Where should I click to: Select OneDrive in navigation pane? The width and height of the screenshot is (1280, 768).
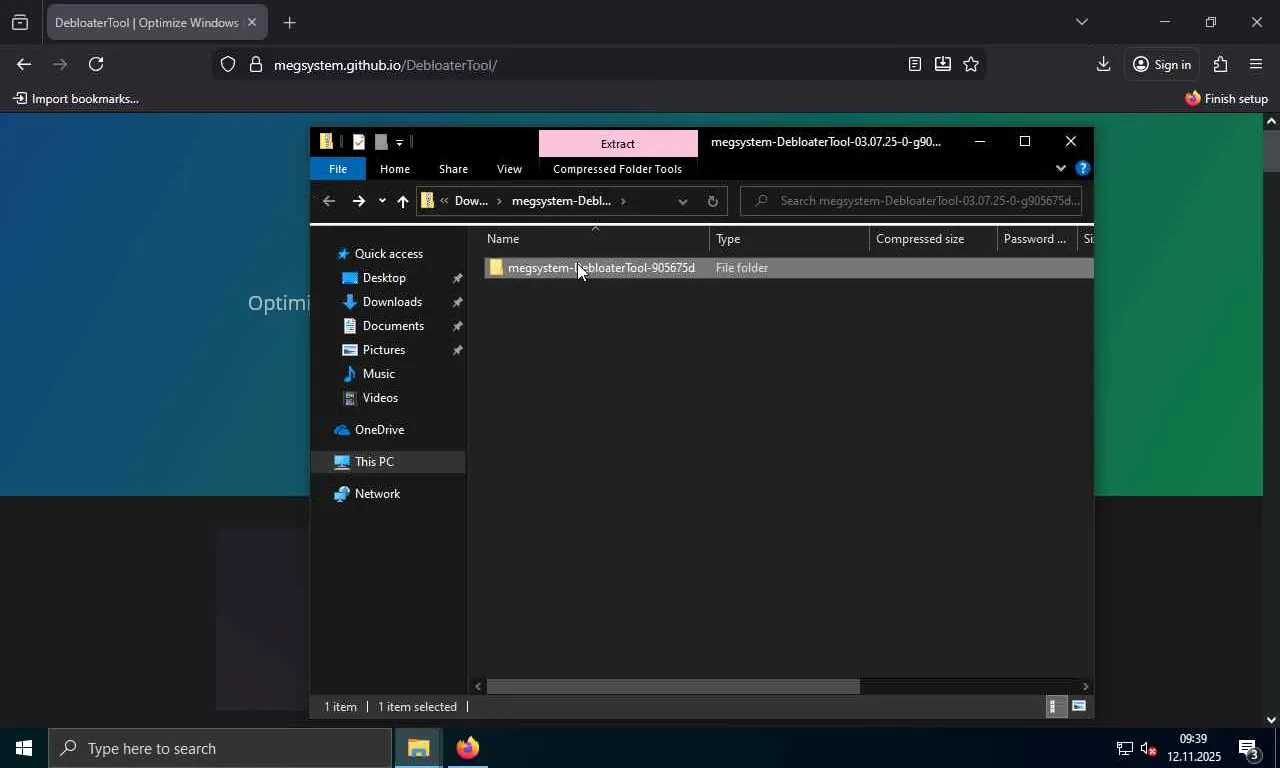click(379, 430)
